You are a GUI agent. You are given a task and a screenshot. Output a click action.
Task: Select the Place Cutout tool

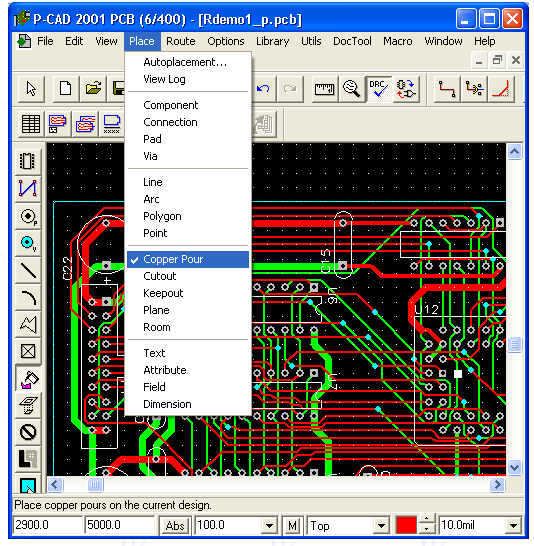28,406
